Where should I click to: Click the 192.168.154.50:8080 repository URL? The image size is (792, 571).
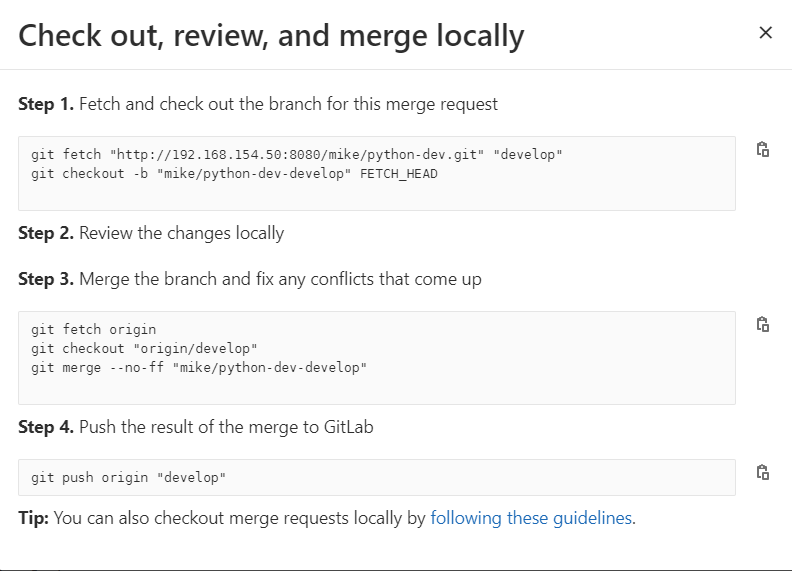[x=296, y=155]
